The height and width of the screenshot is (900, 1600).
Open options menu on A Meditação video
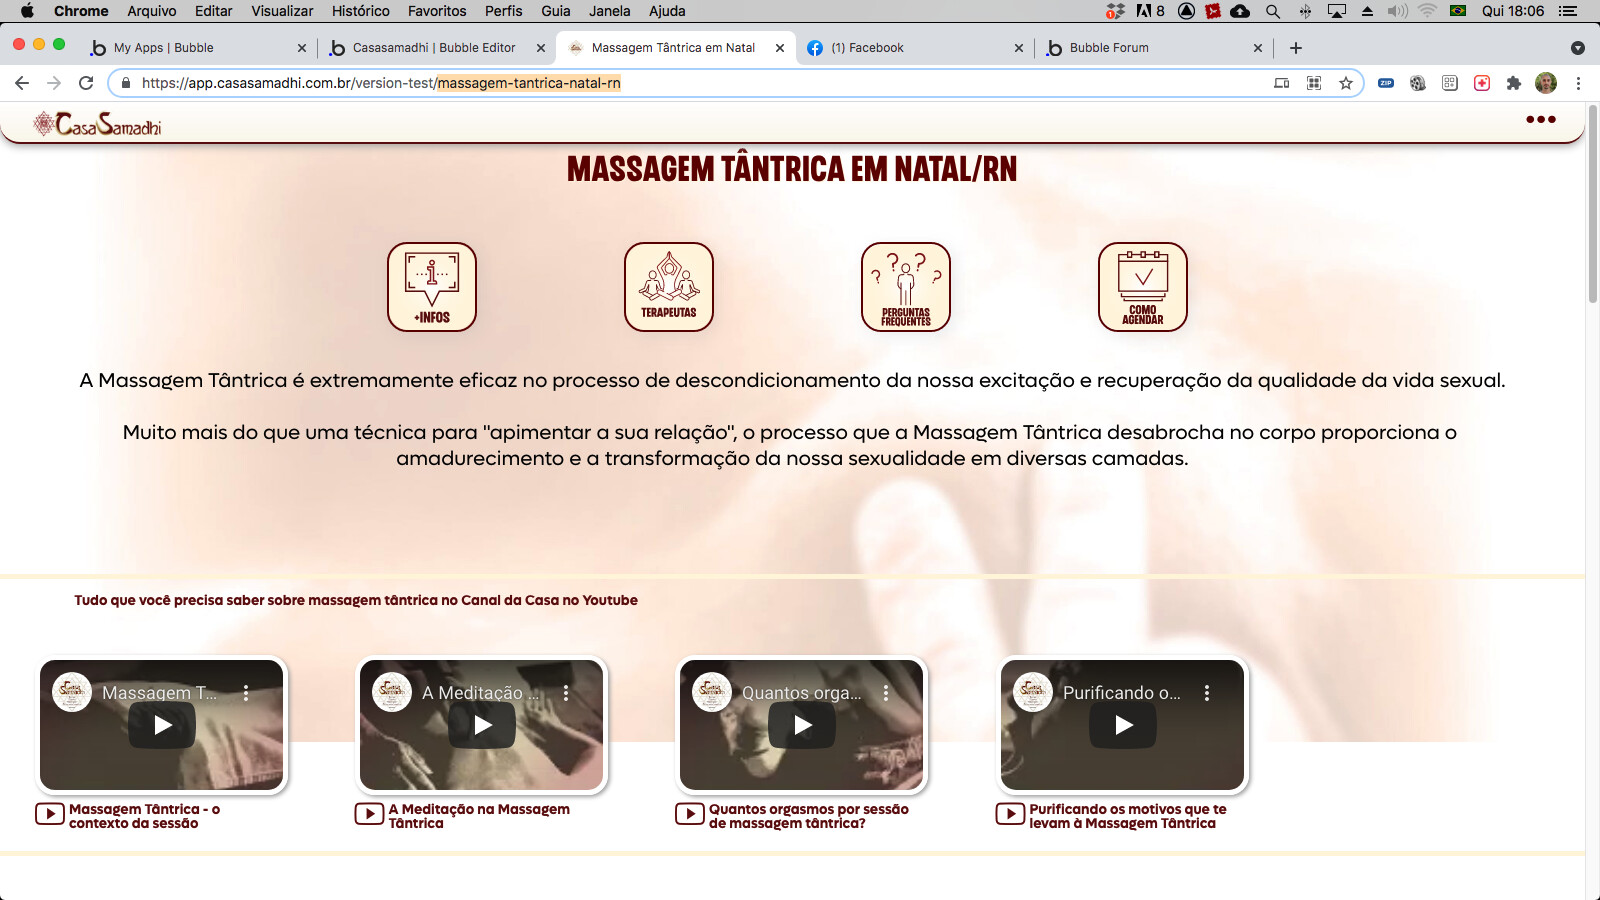pyautogui.click(x=566, y=693)
